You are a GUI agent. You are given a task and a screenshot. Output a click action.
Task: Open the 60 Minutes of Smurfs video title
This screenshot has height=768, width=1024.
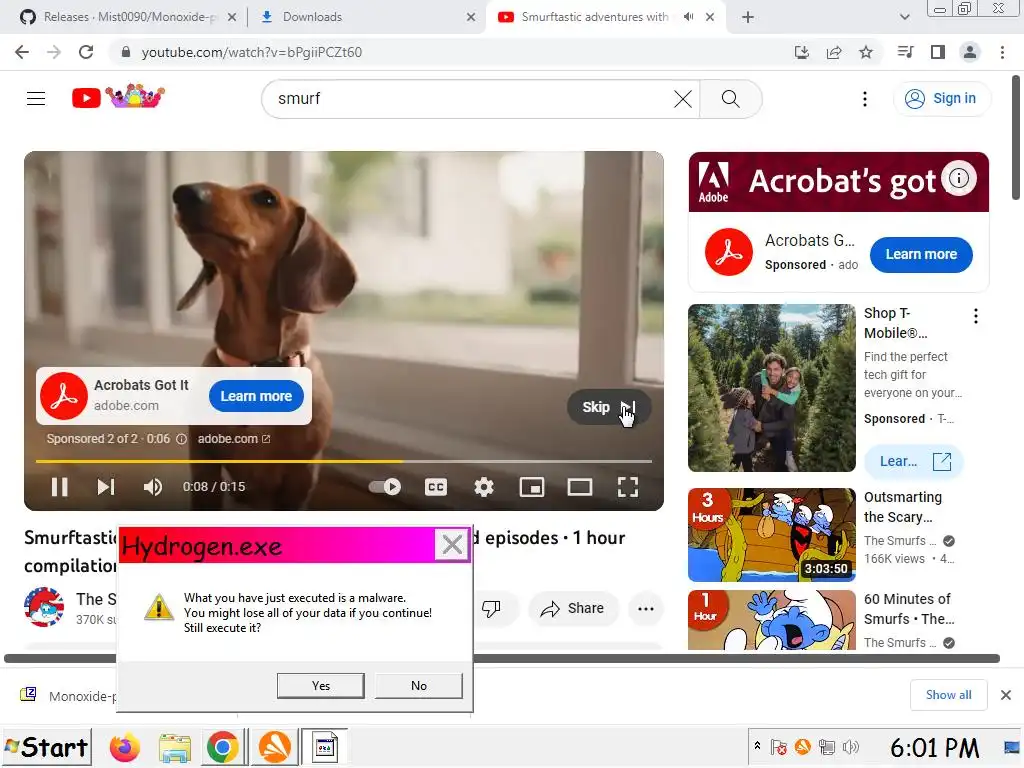[908, 609]
